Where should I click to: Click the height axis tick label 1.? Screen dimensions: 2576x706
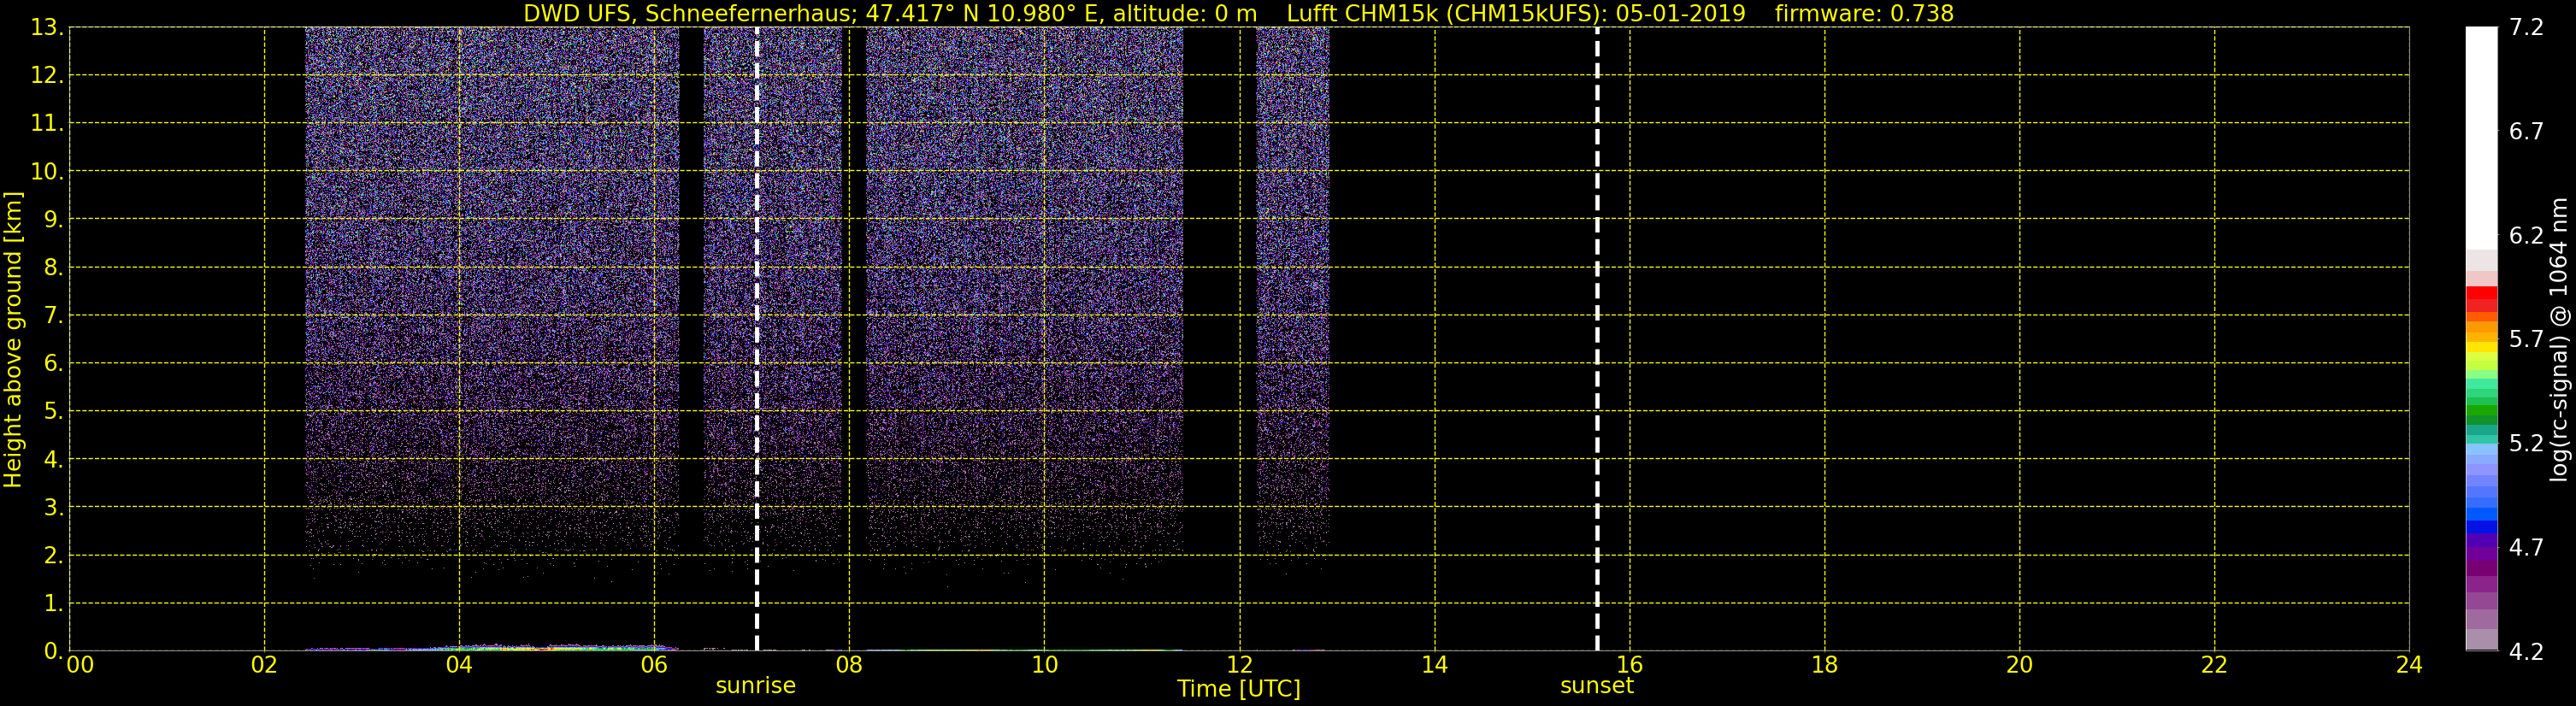pos(53,604)
